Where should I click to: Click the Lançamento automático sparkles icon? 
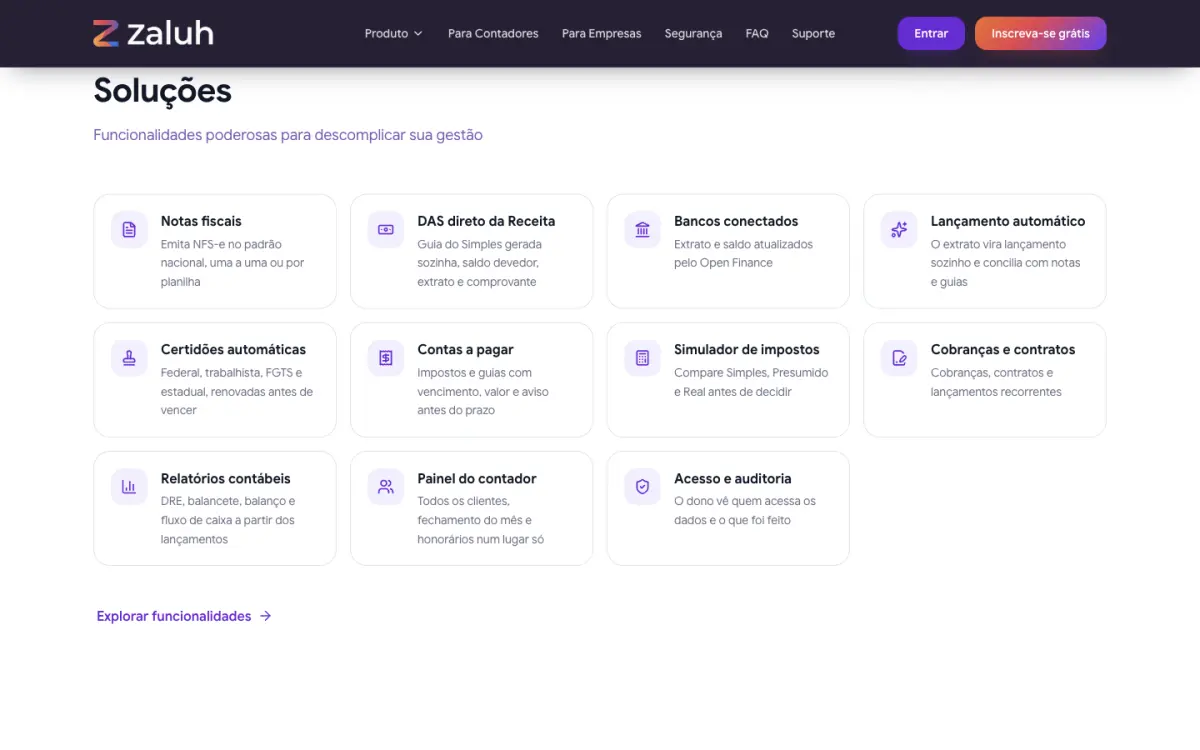click(899, 230)
